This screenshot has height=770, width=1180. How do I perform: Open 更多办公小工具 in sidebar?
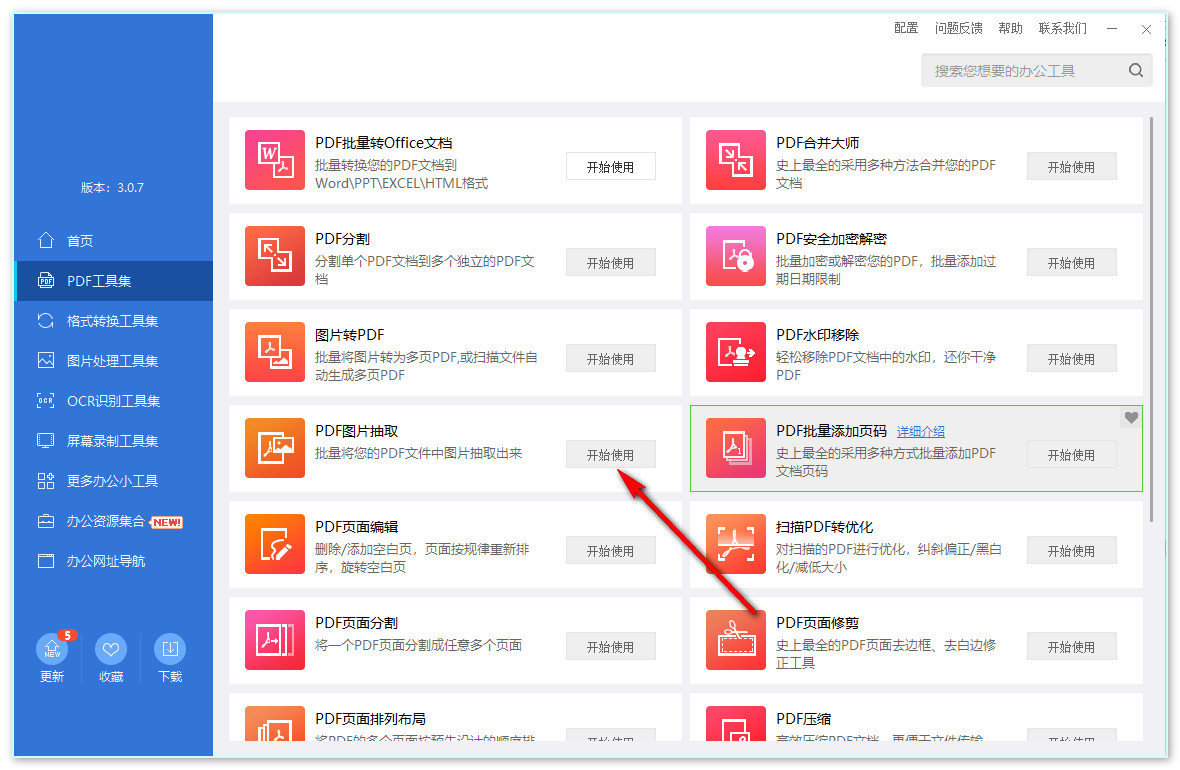click(x=114, y=480)
